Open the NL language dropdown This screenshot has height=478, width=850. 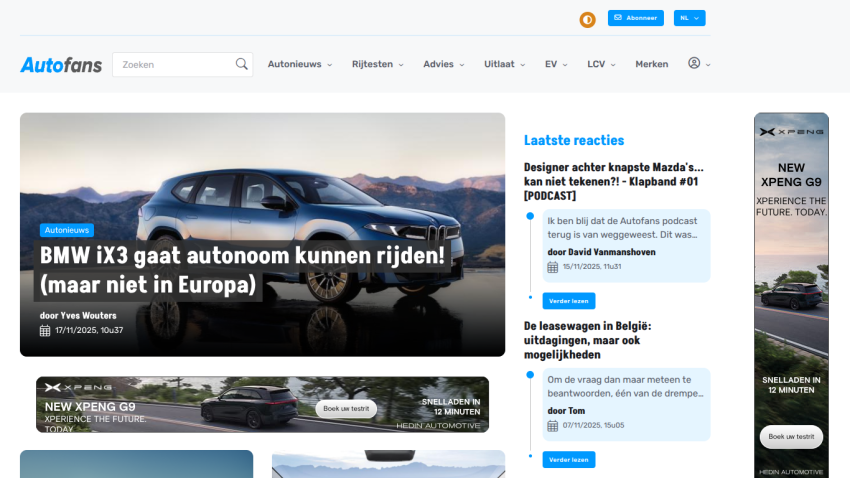(x=689, y=18)
